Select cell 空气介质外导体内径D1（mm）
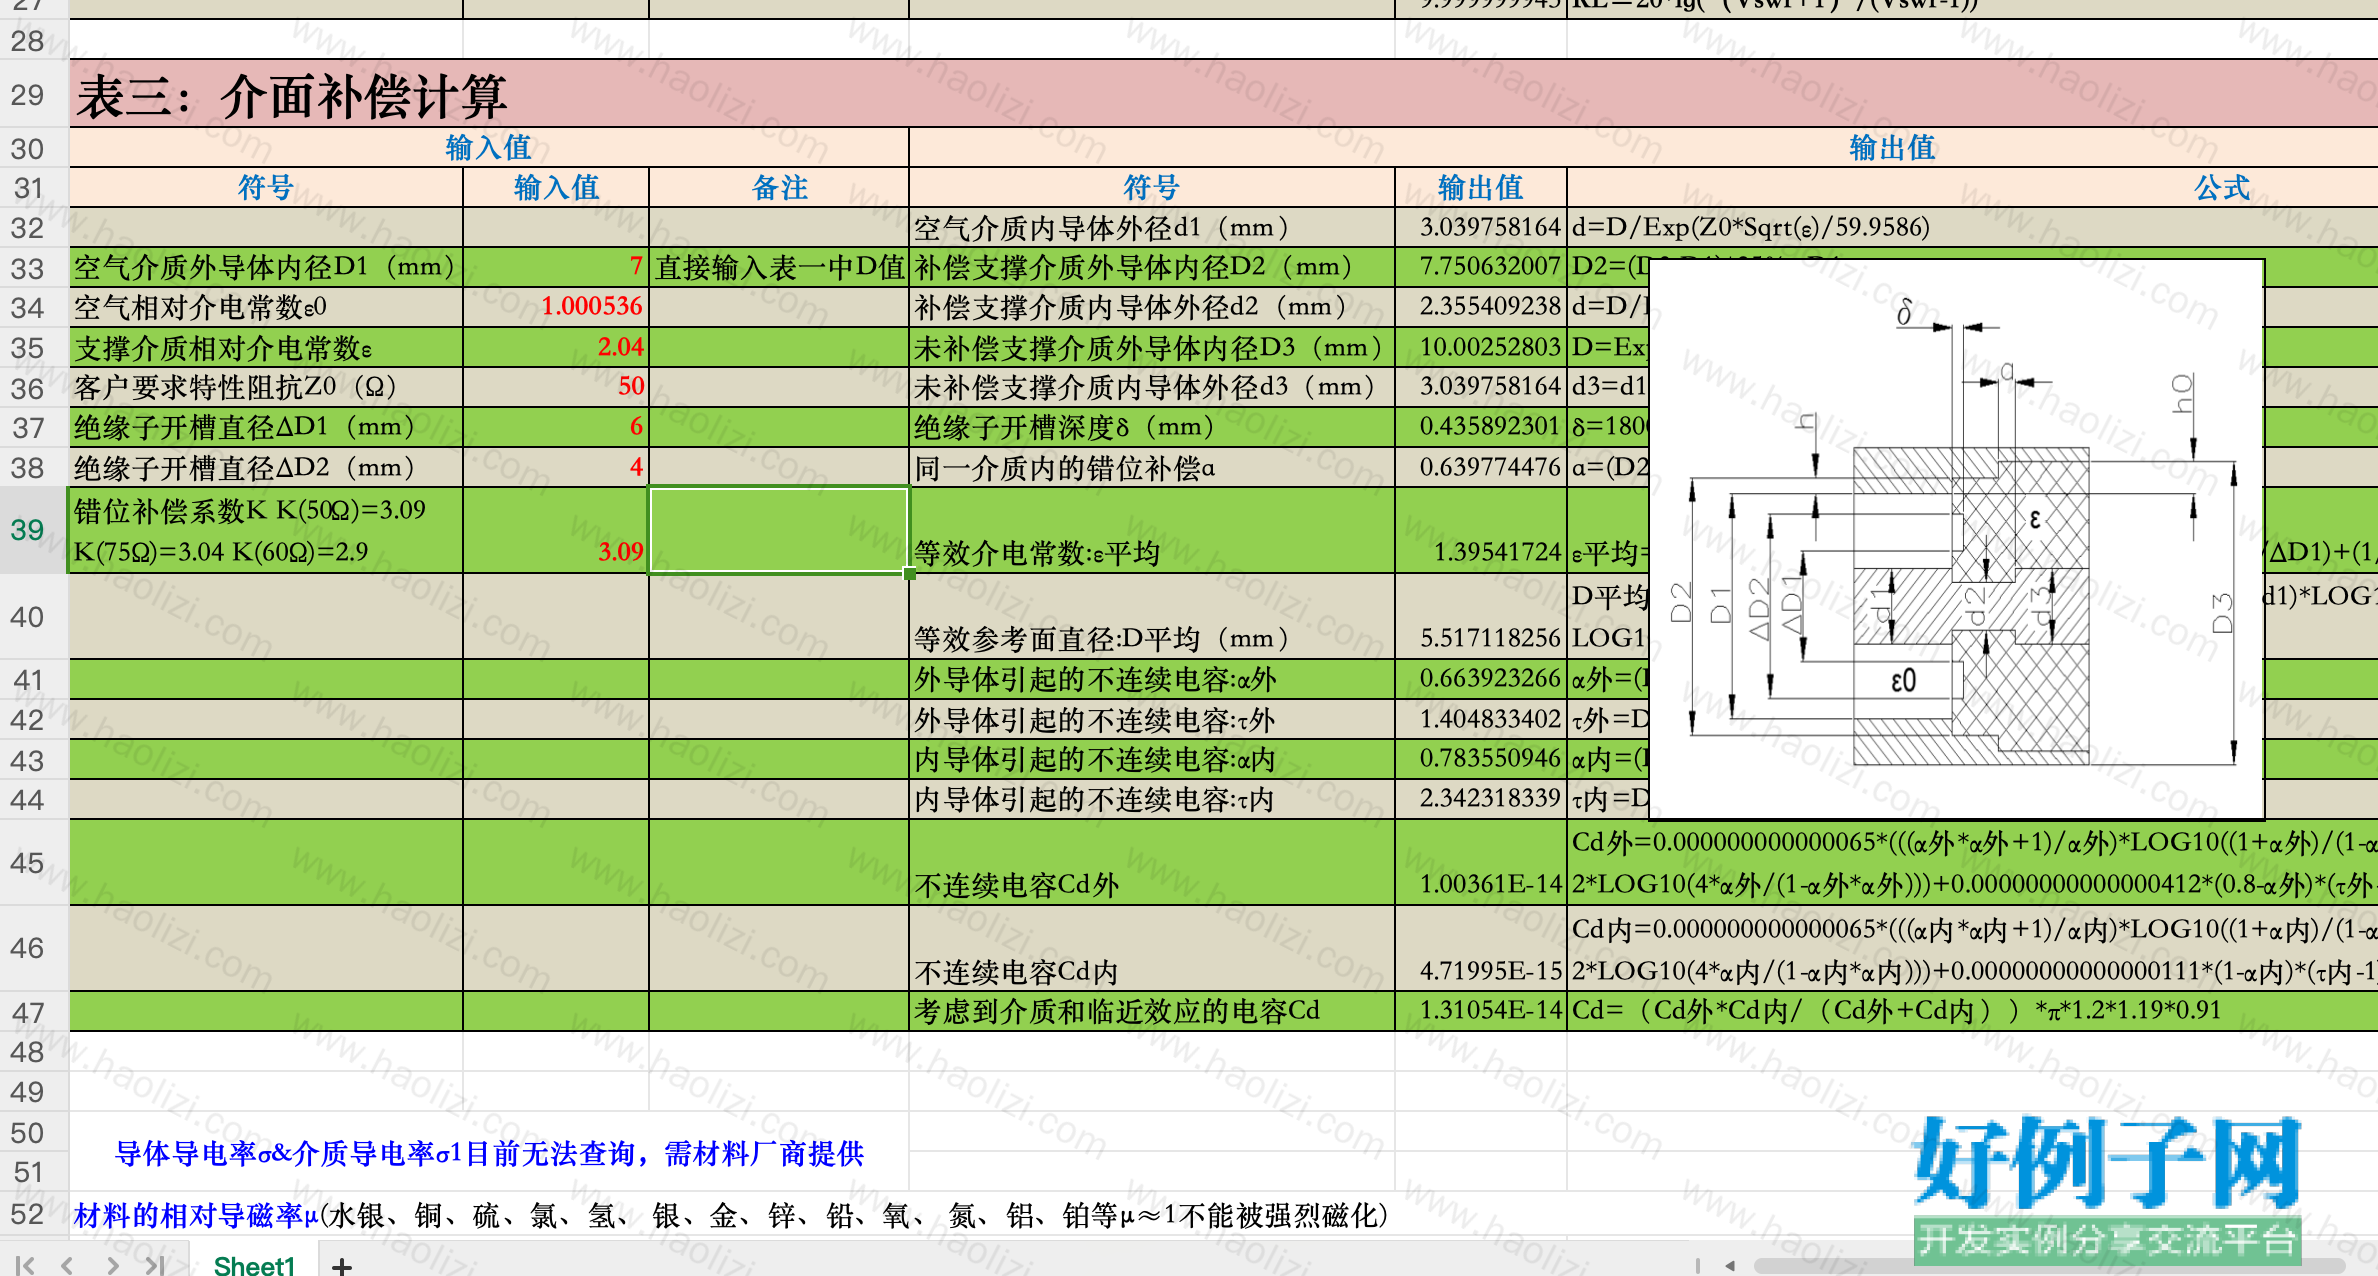Viewport: 2378px width, 1276px height. pyautogui.click(x=266, y=267)
